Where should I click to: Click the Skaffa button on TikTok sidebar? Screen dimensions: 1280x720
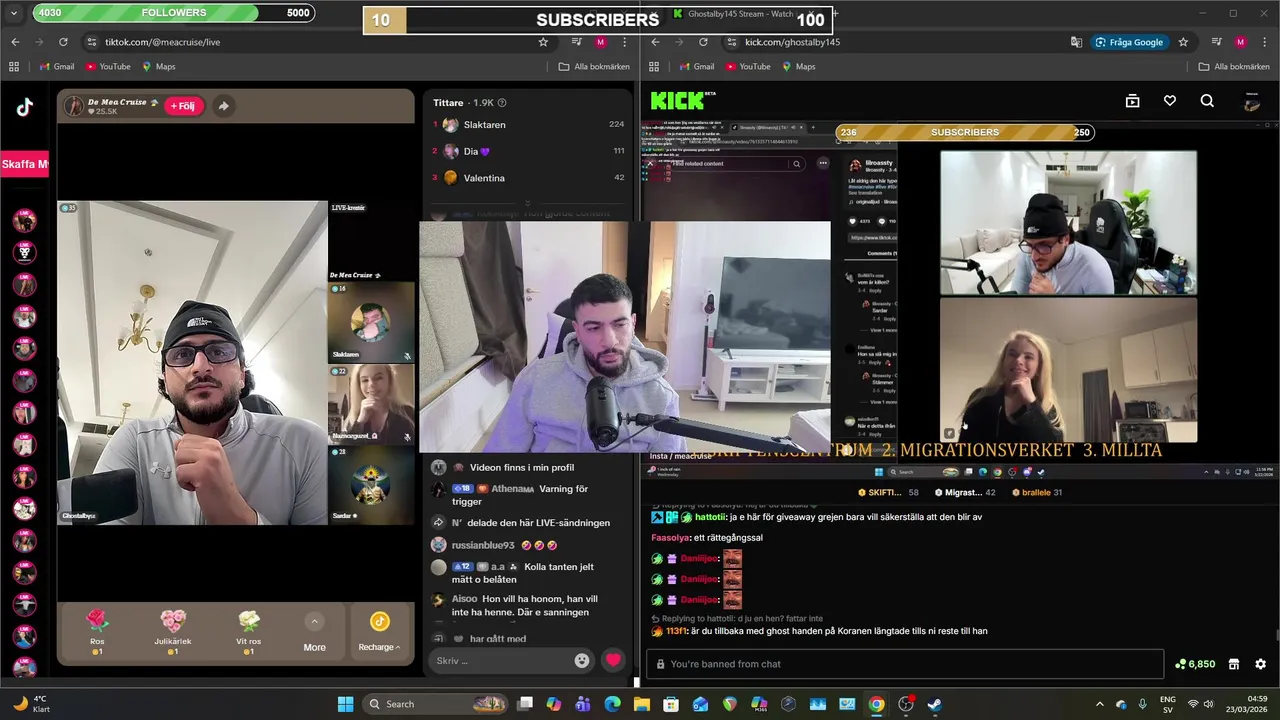click(24, 164)
